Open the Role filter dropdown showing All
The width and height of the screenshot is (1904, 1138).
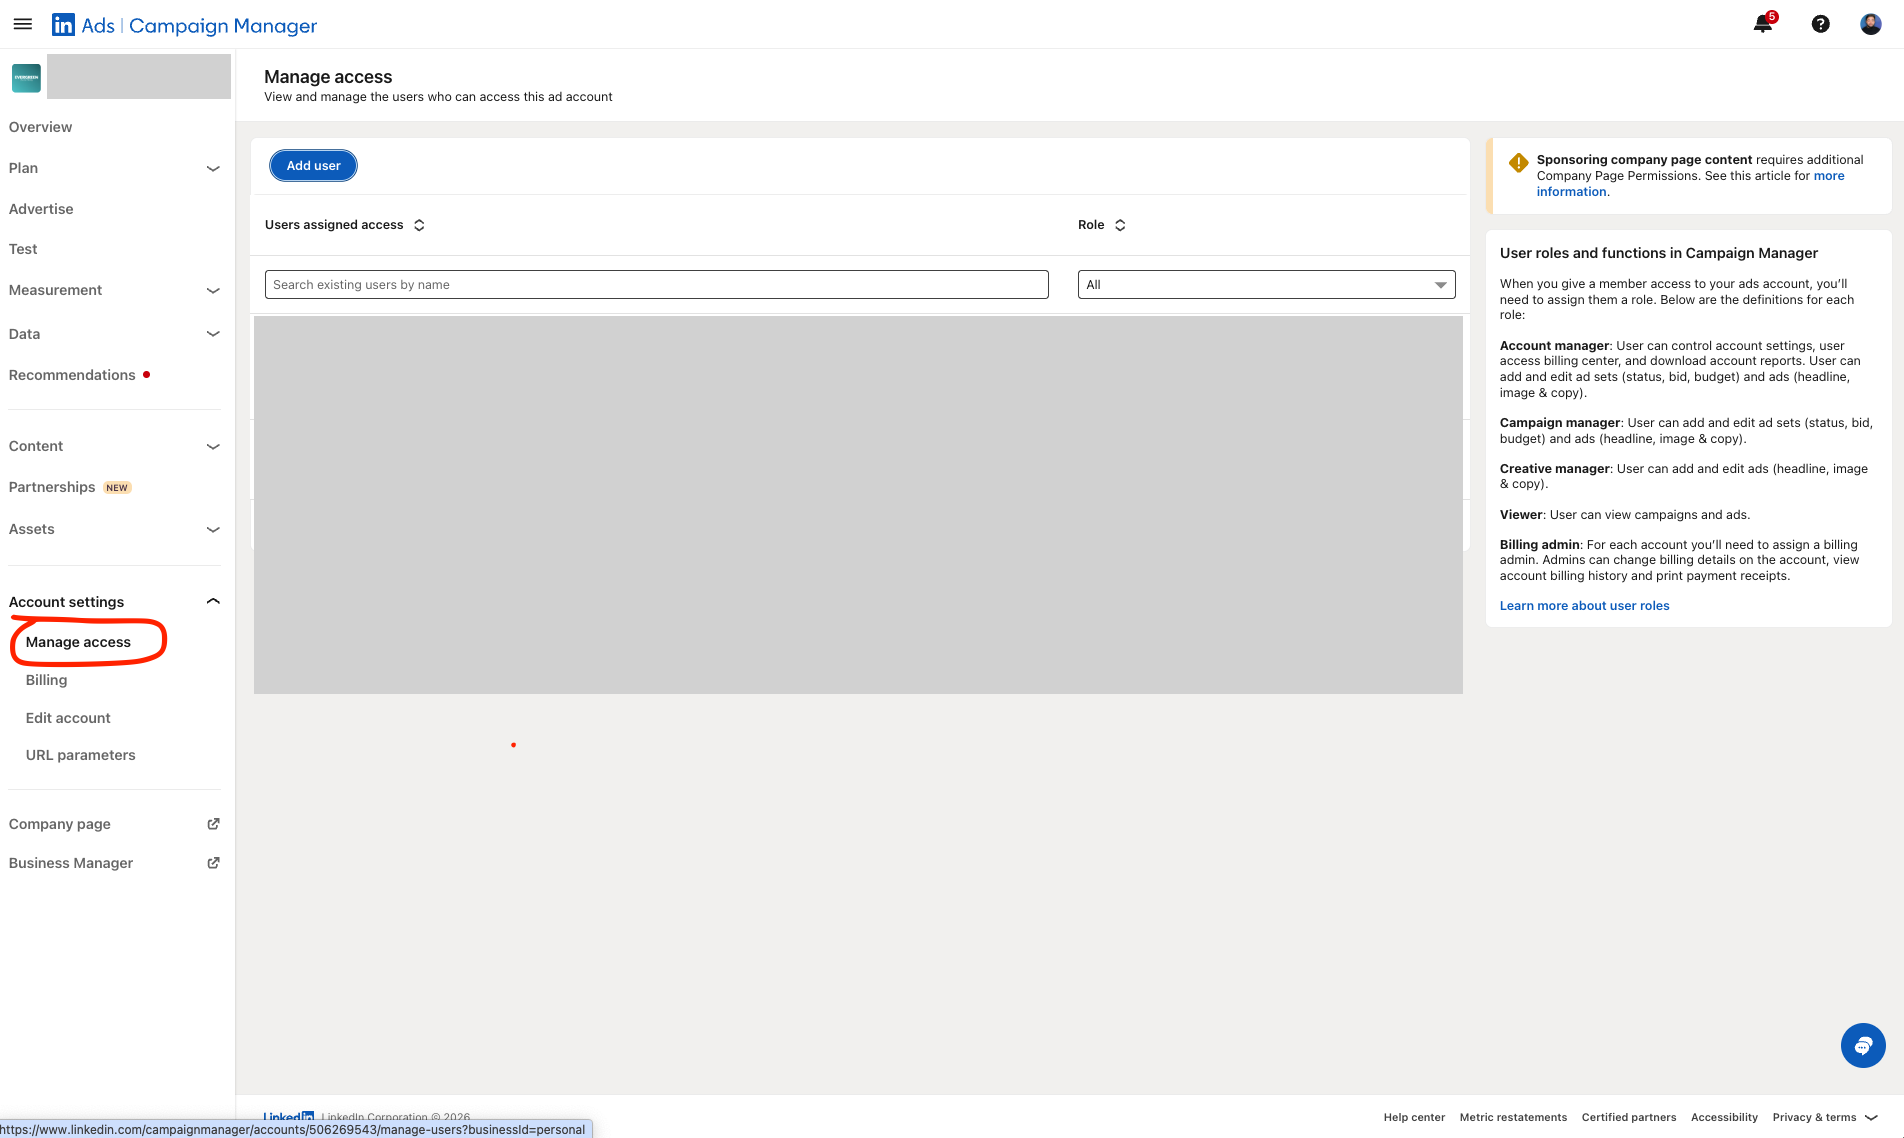pyautogui.click(x=1266, y=285)
